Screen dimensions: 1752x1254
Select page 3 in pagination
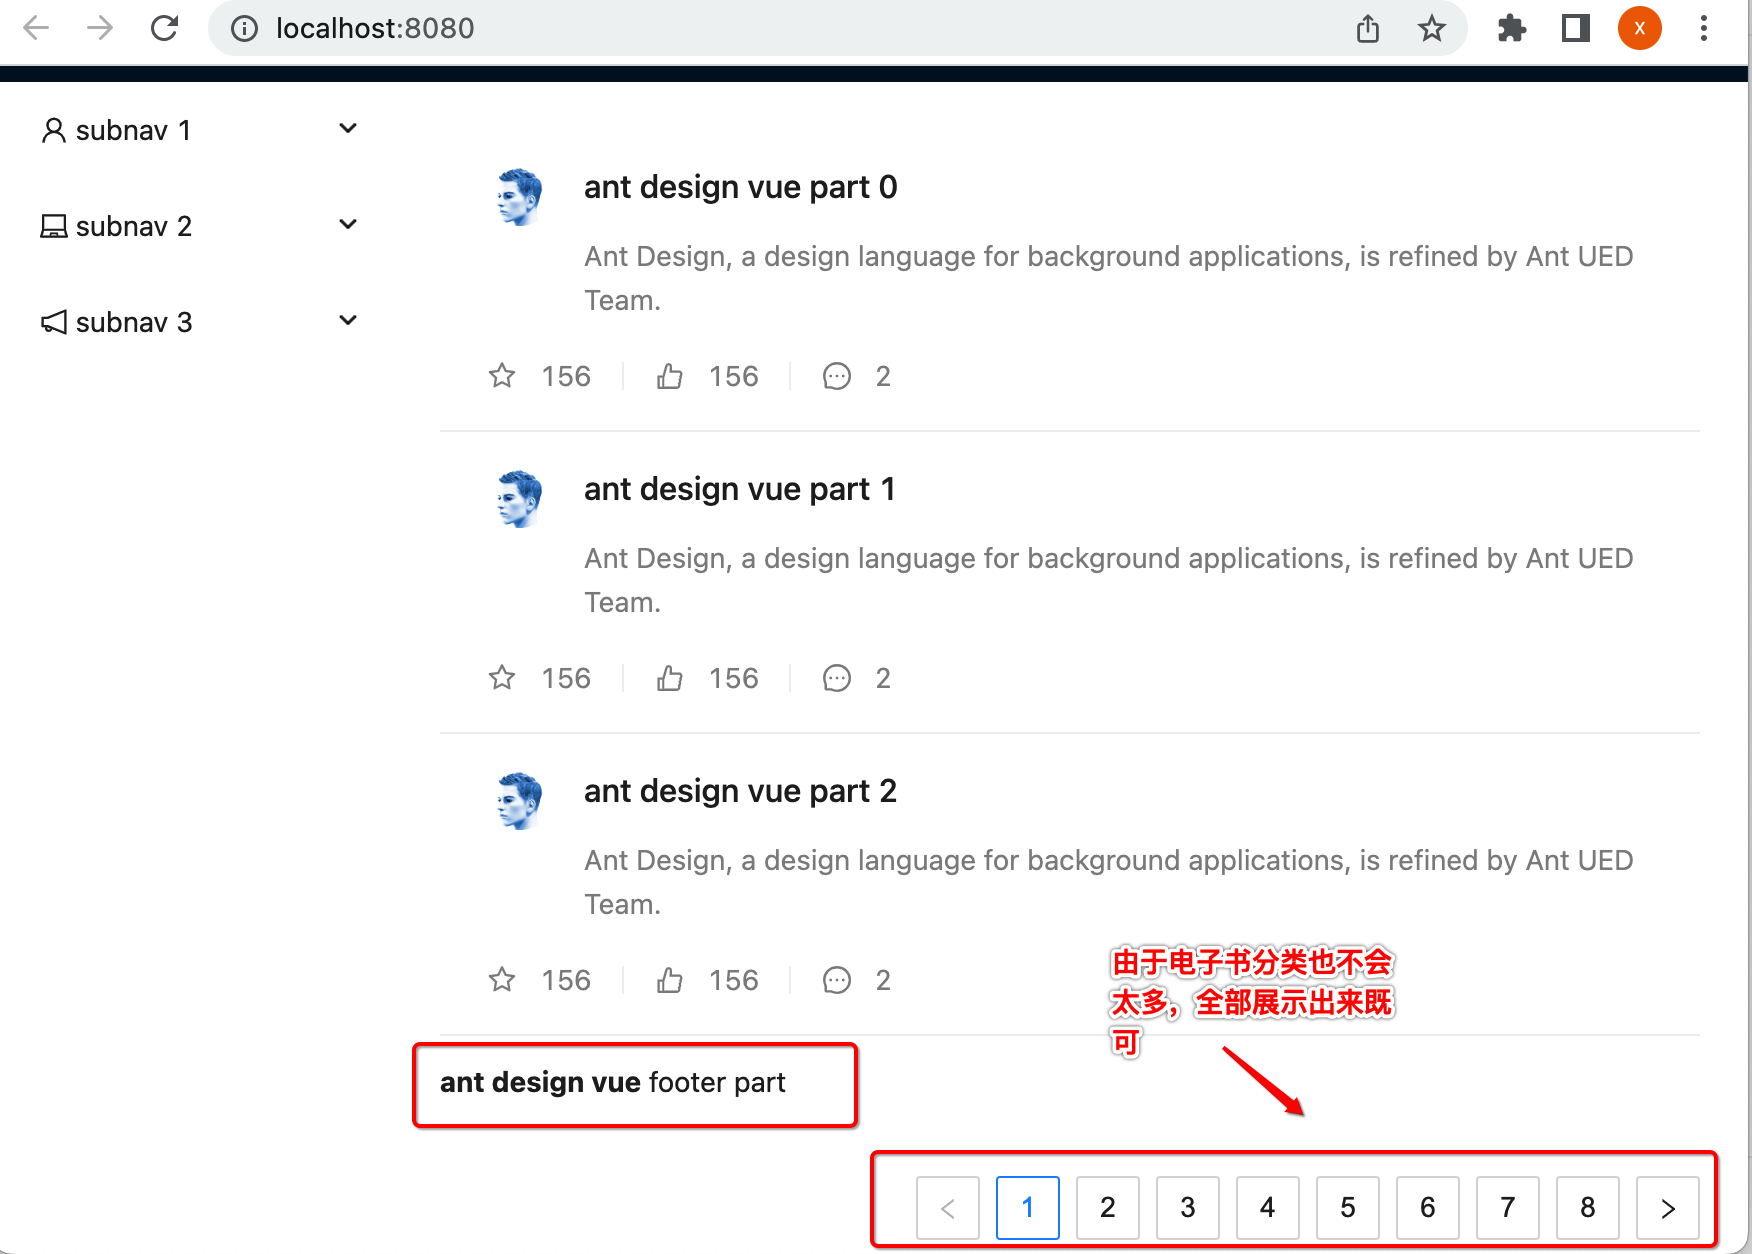(x=1188, y=1208)
